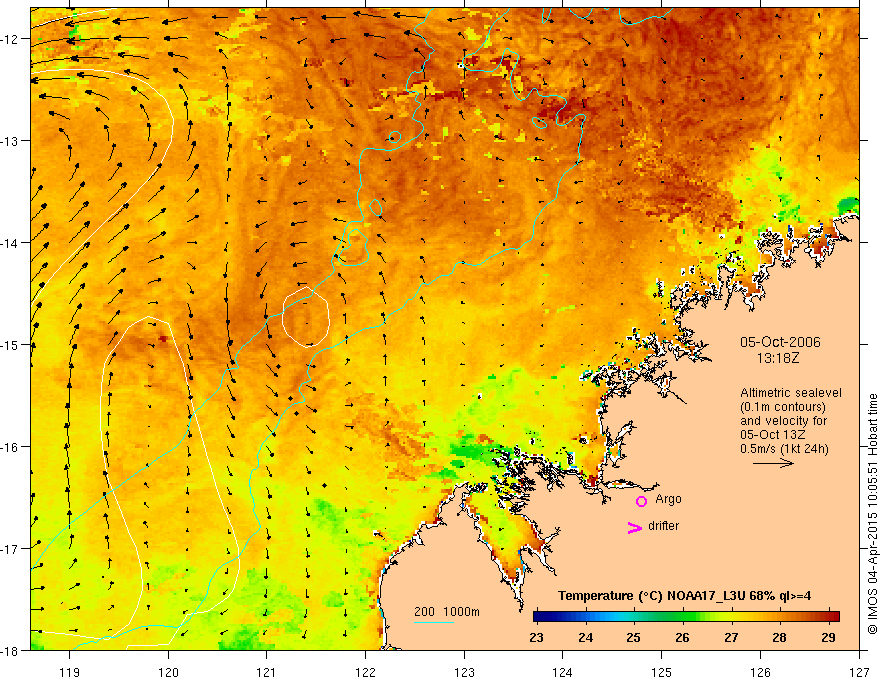Click the 26 value on temperature scale
Image resolution: width=880 pixels, height=680 pixels.
tap(682, 637)
